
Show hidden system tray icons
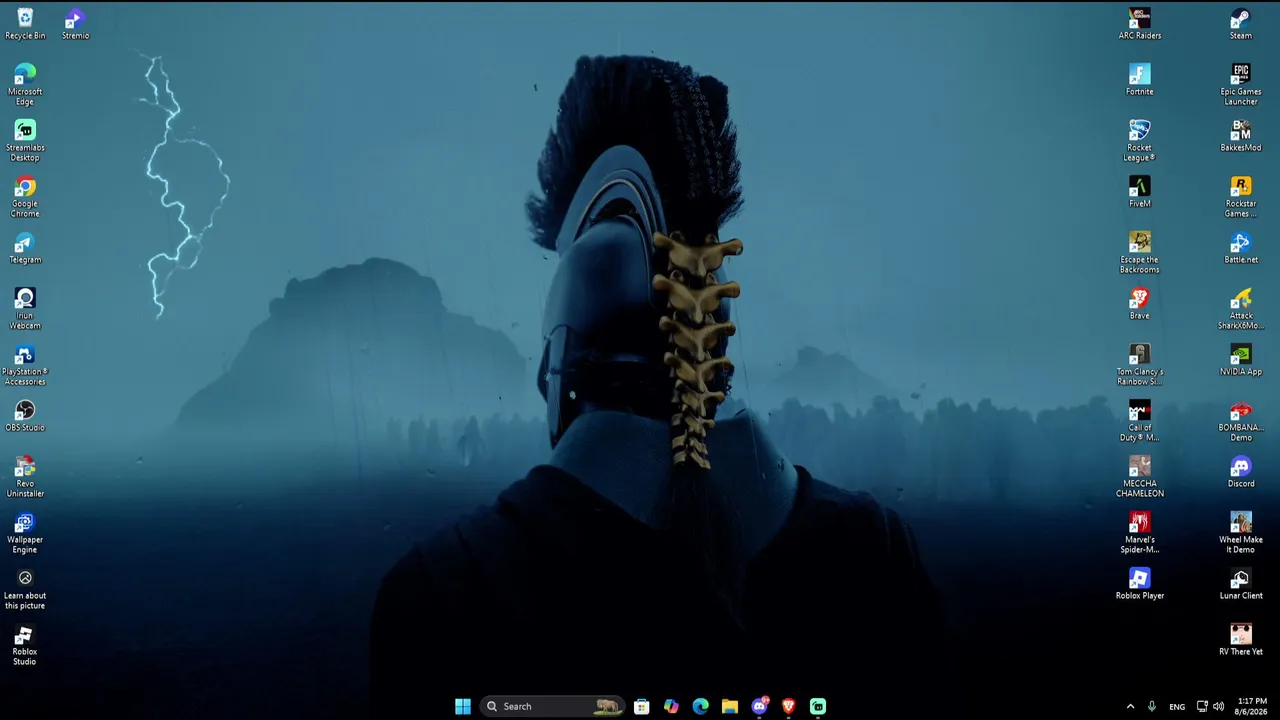[x=1130, y=706]
